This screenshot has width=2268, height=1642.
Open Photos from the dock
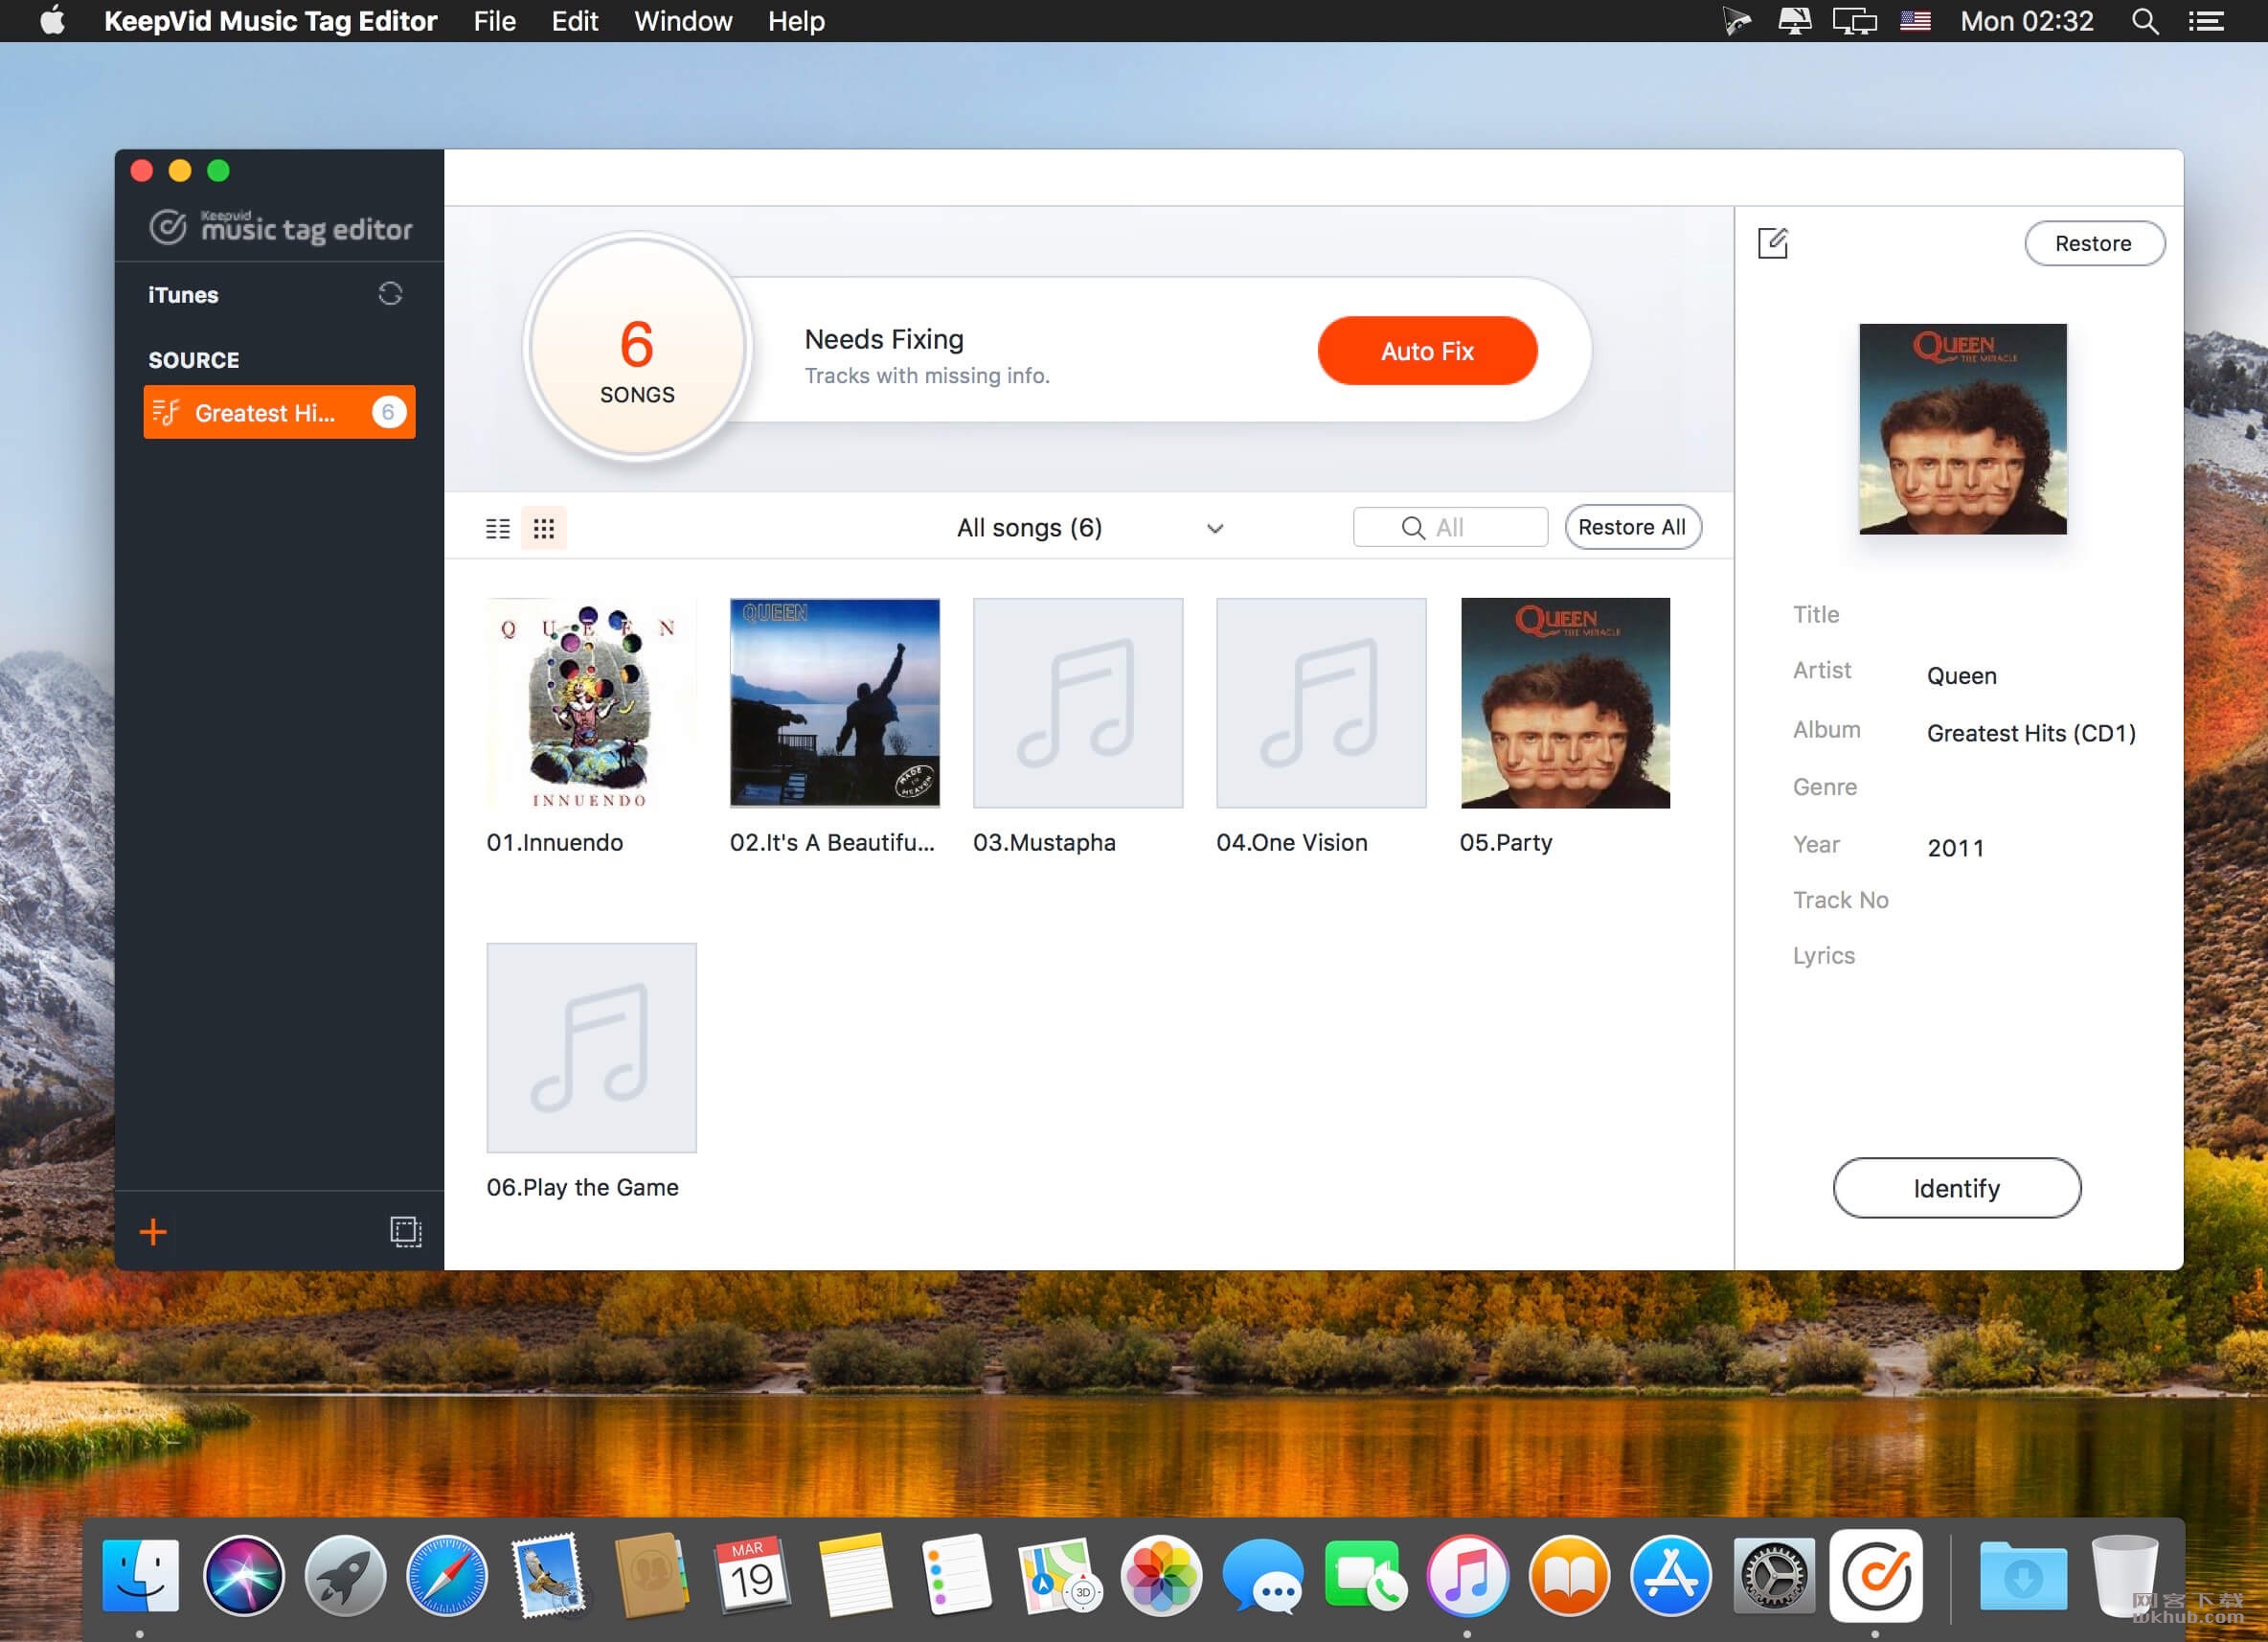coord(1161,1576)
